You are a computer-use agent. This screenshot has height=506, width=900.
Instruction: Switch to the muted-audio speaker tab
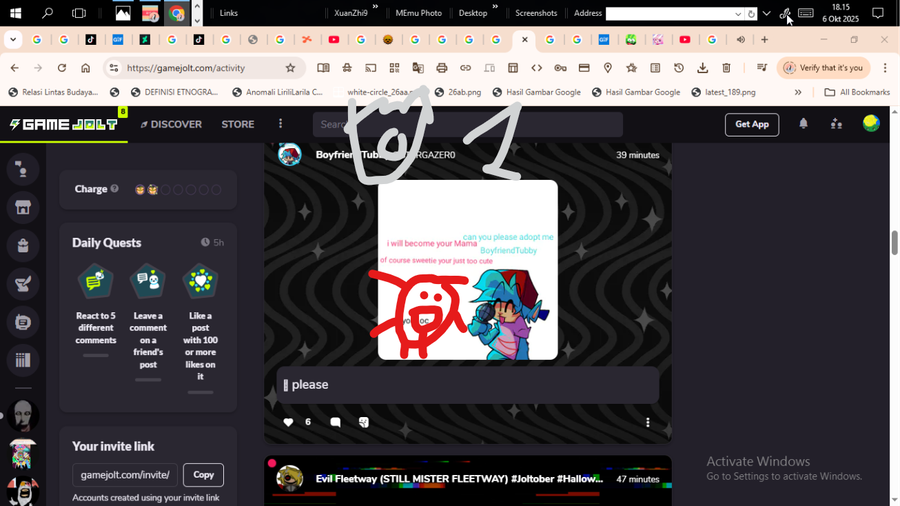coord(740,40)
